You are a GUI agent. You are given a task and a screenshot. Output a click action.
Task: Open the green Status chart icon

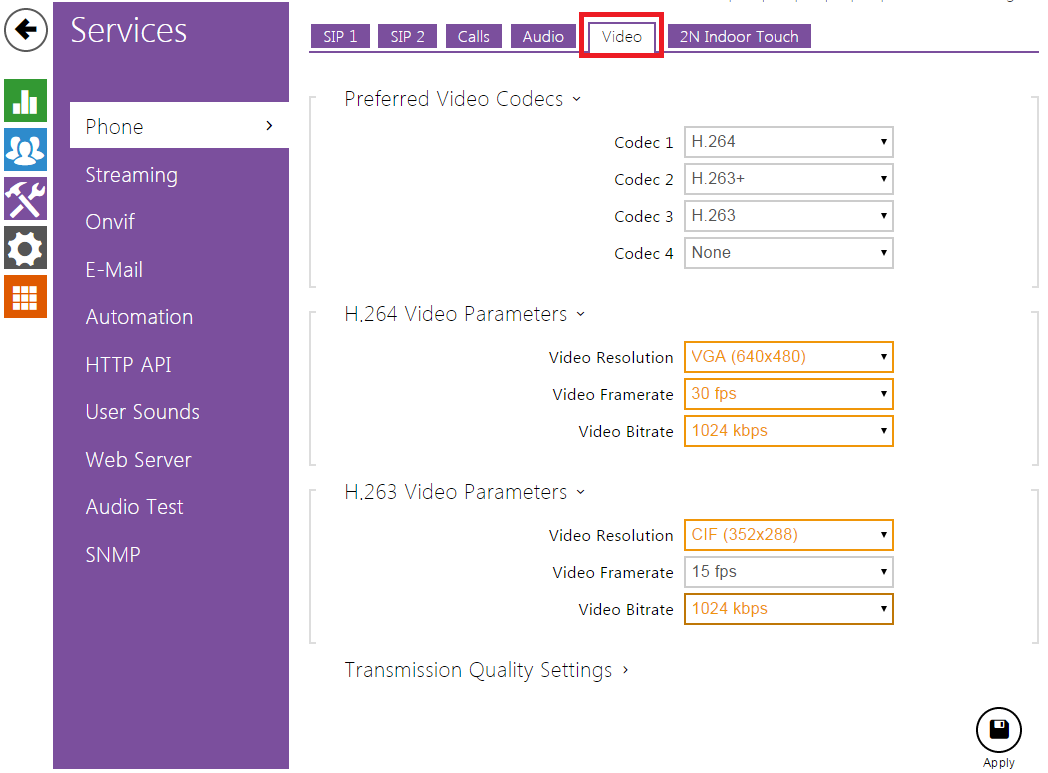point(25,101)
